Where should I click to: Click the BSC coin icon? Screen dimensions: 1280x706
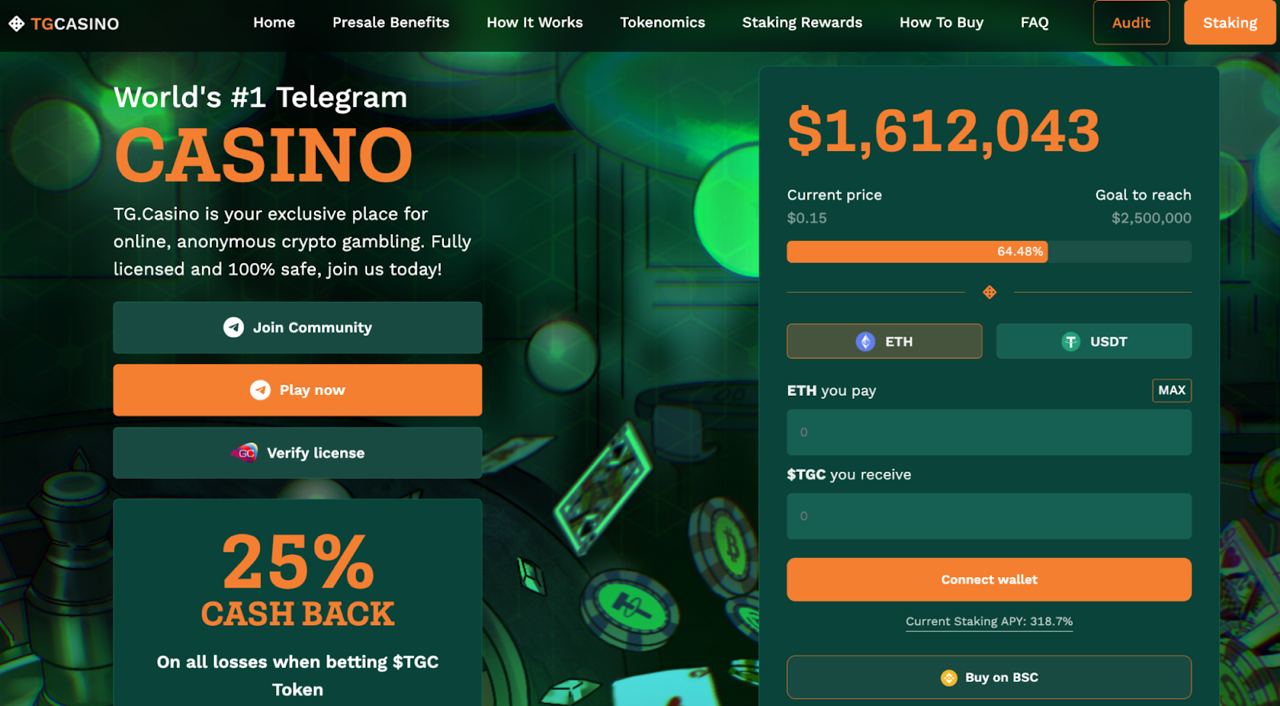[949, 677]
